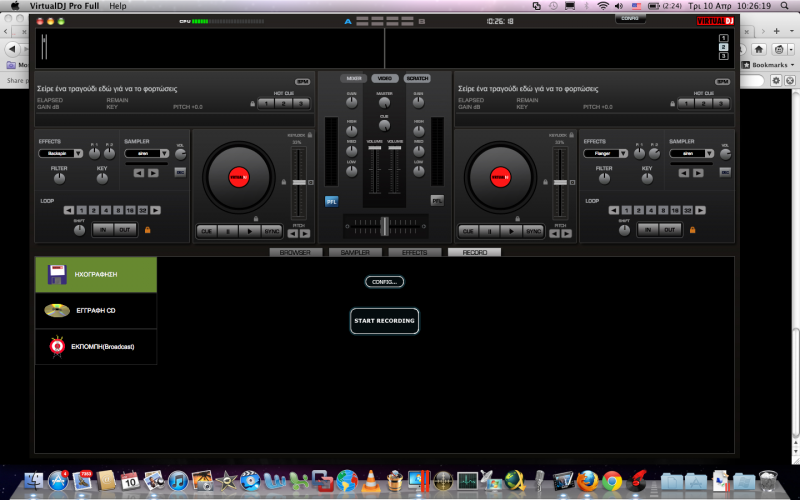Toggle the left deck hot cue lock
This screenshot has height=500, width=800.
pyautogui.click(x=252, y=104)
